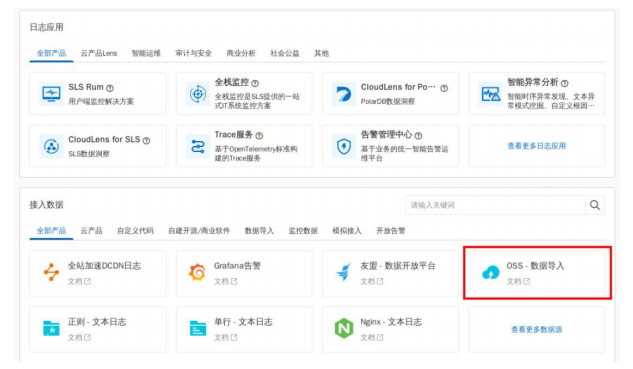This screenshot has height=369, width=633.
Task: Click the 智能异常分析 chart icon
Action: tap(490, 94)
